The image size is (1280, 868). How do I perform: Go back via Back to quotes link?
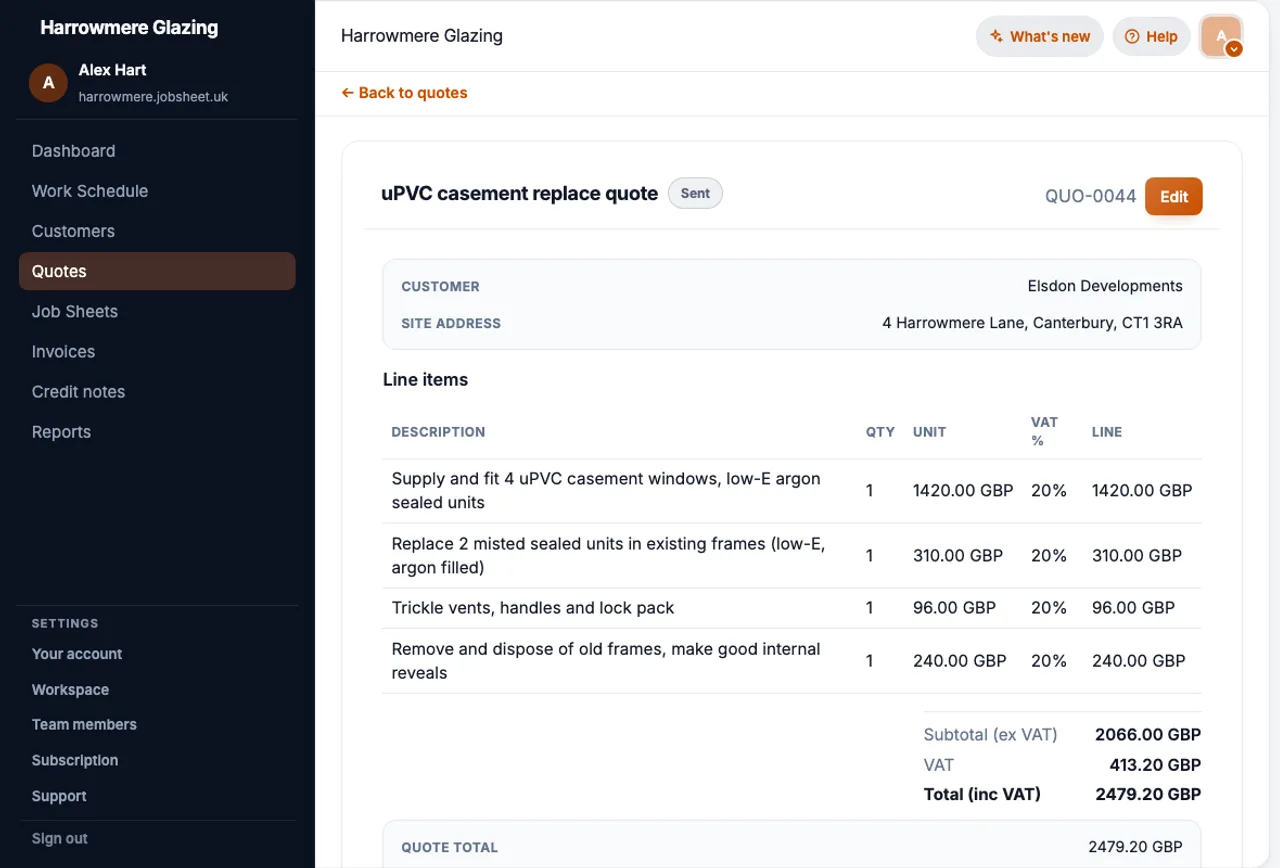coord(404,93)
